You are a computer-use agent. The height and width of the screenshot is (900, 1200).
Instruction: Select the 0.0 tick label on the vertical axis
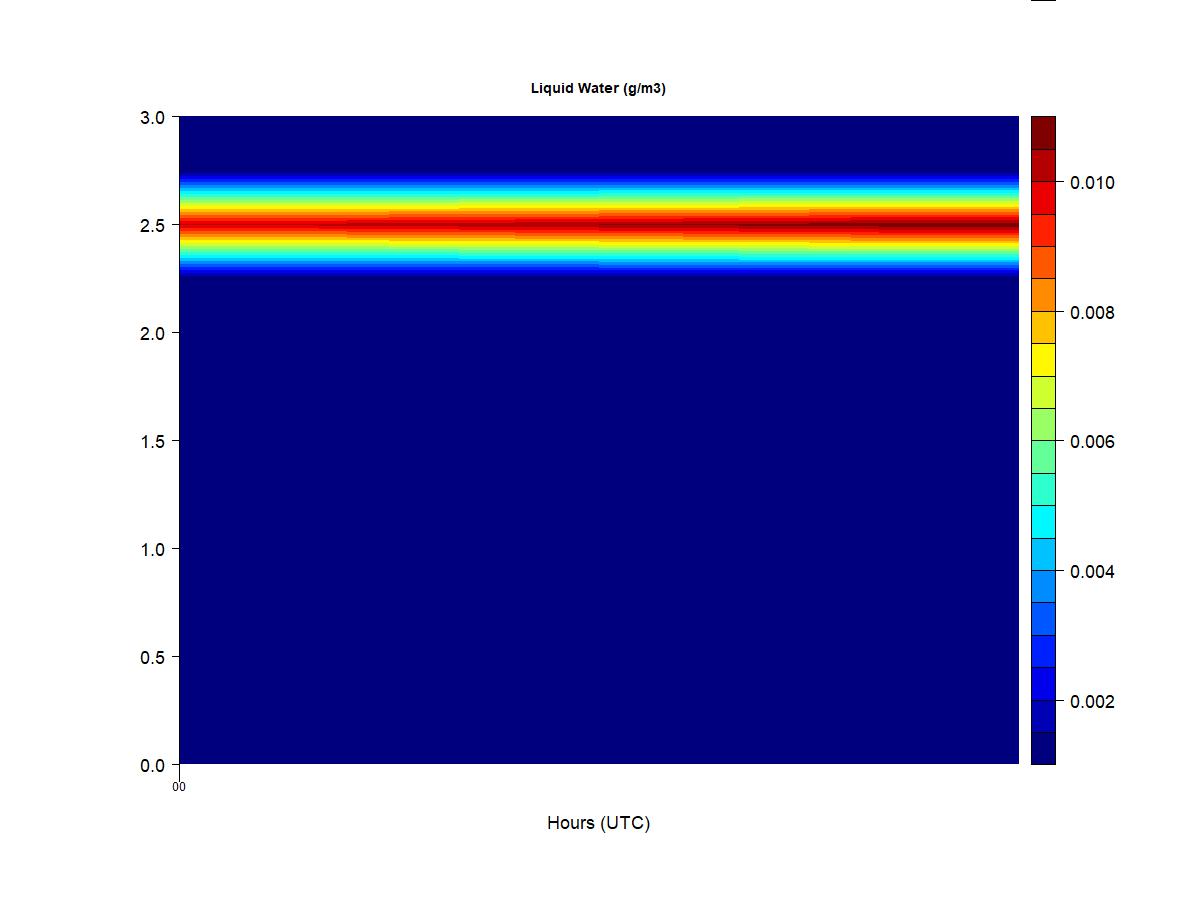click(x=152, y=765)
